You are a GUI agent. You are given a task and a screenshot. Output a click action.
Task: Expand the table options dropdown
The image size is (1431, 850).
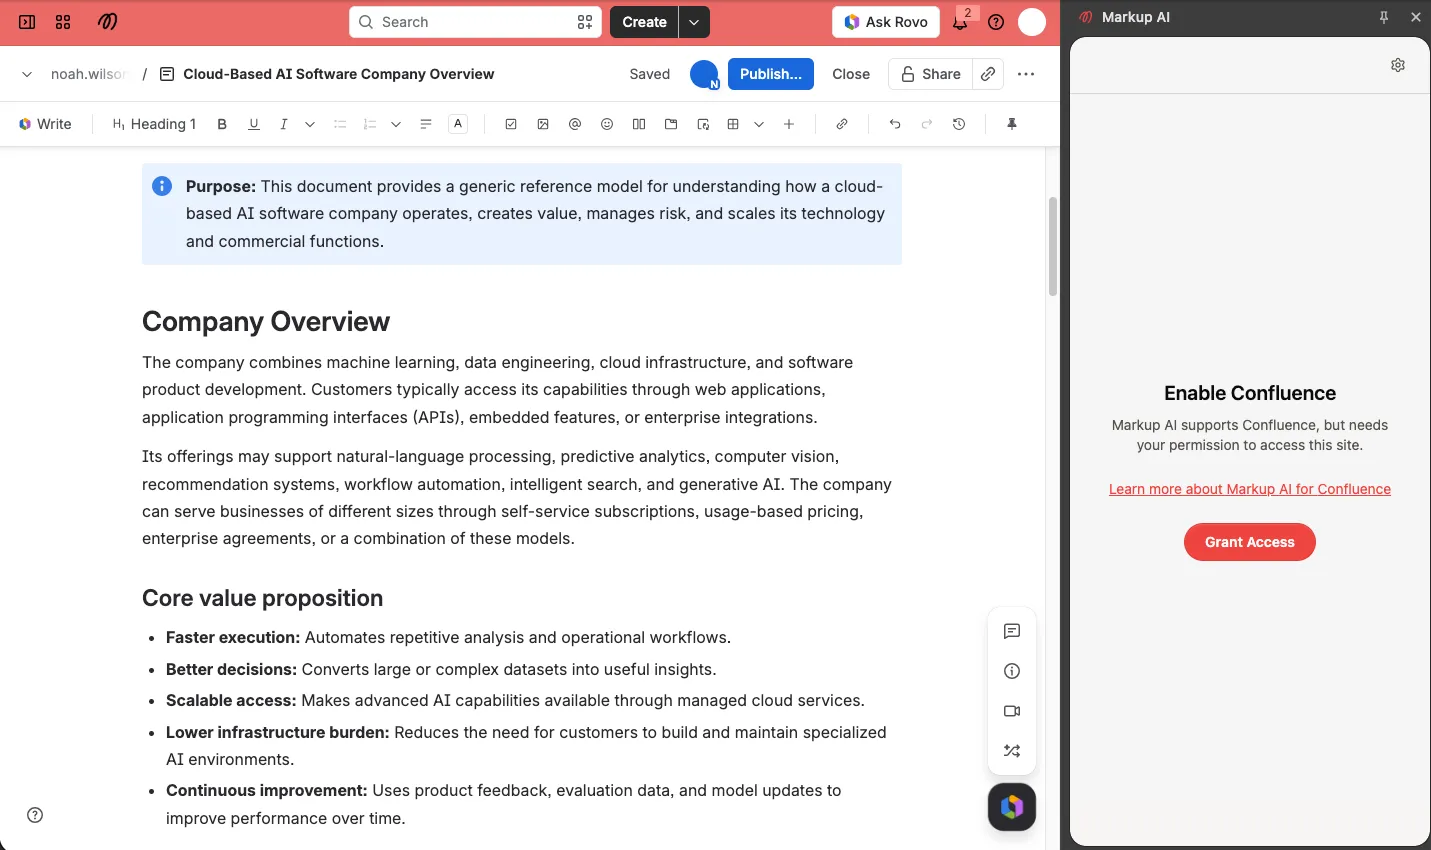tap(759, 124)
